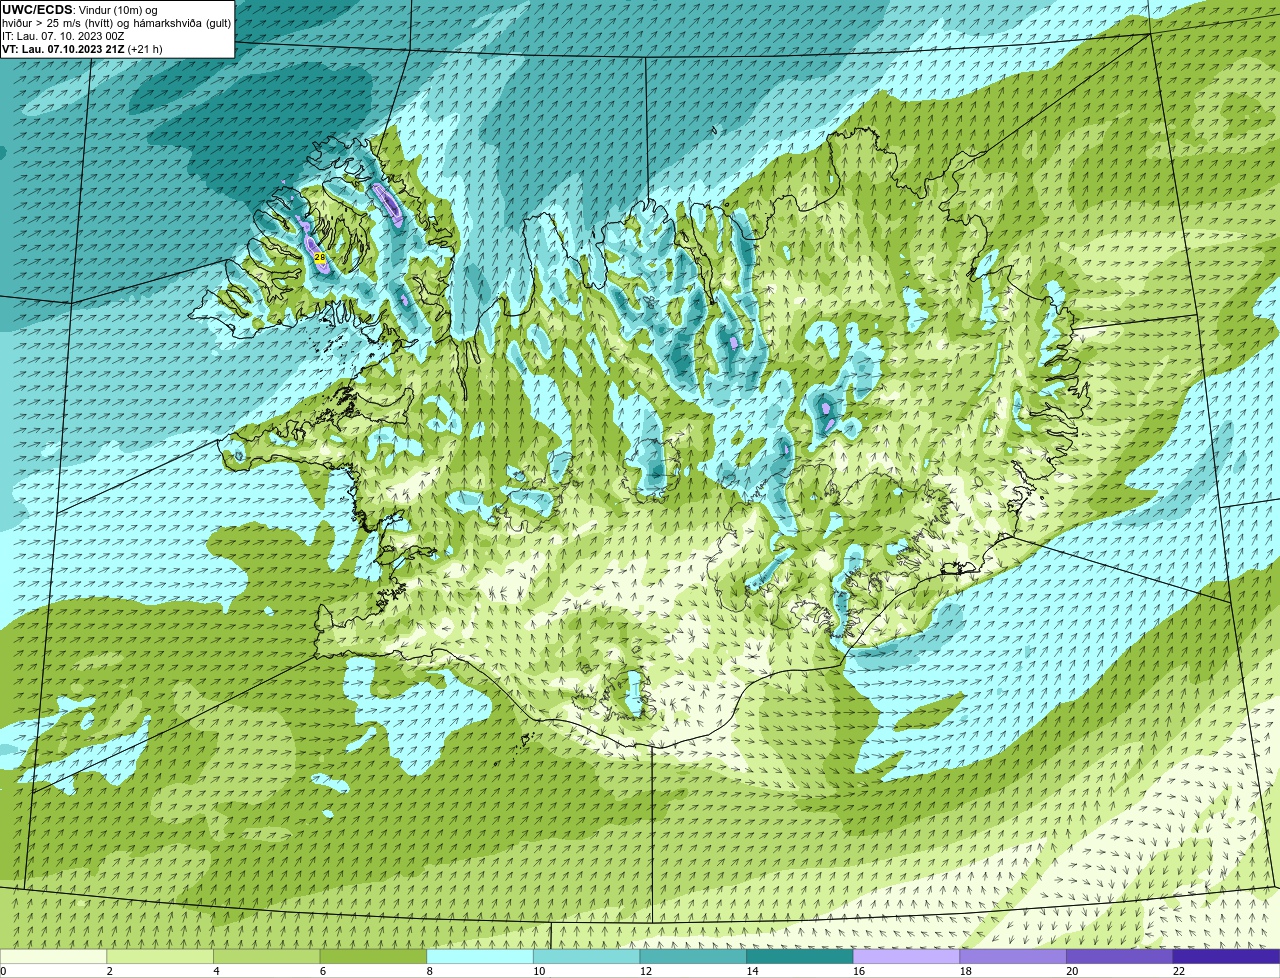The height and width of the screenshot is (978, 1280).
Task: Click the scale label '12' on the legend
Action: point(645,971)
